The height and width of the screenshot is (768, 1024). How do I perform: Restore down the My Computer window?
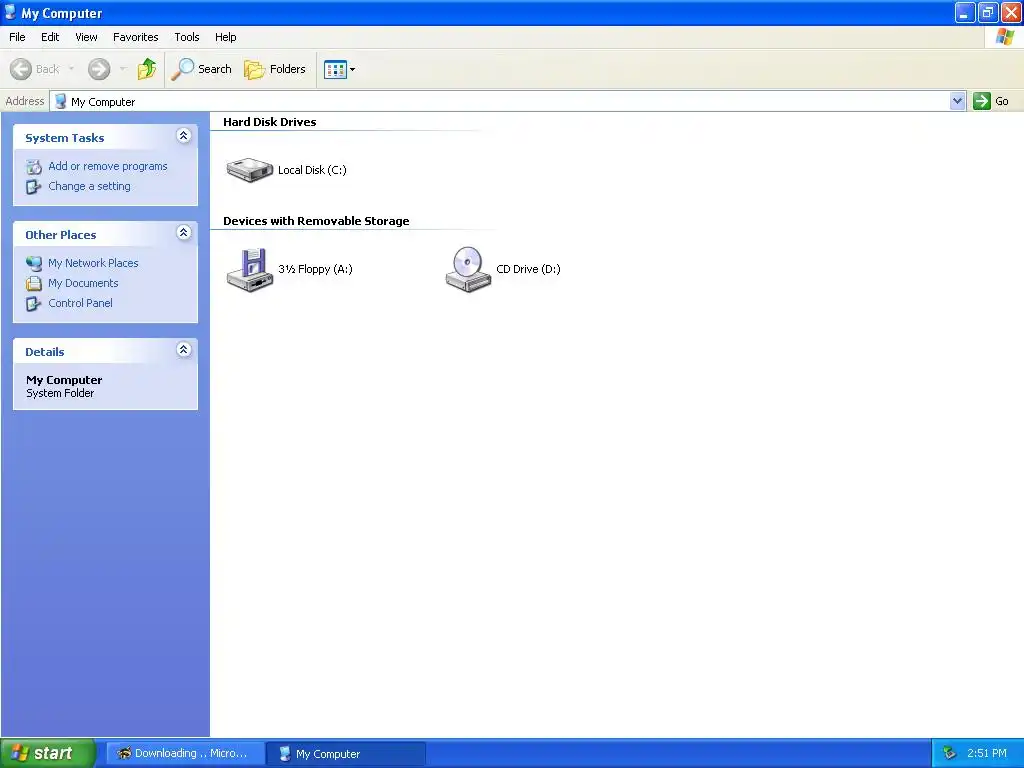click(987, 12)
